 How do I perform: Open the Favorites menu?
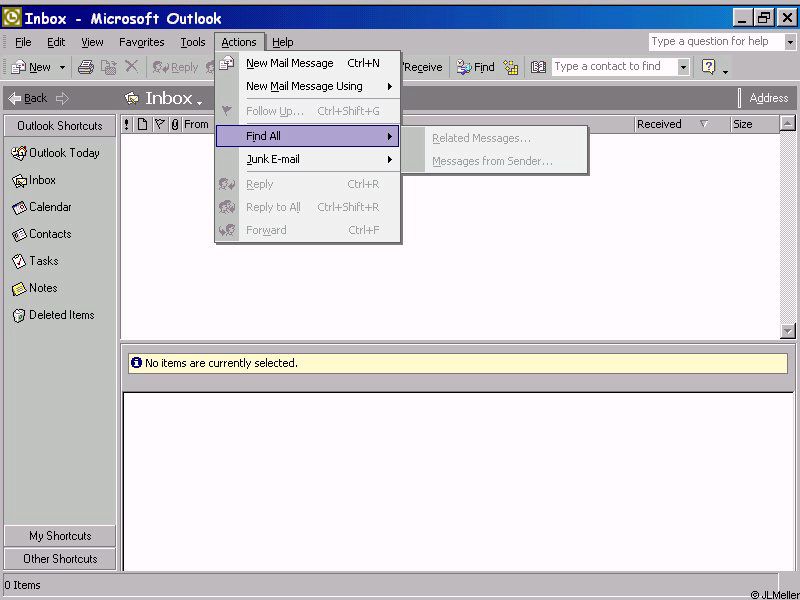click(x=141, y=42)
